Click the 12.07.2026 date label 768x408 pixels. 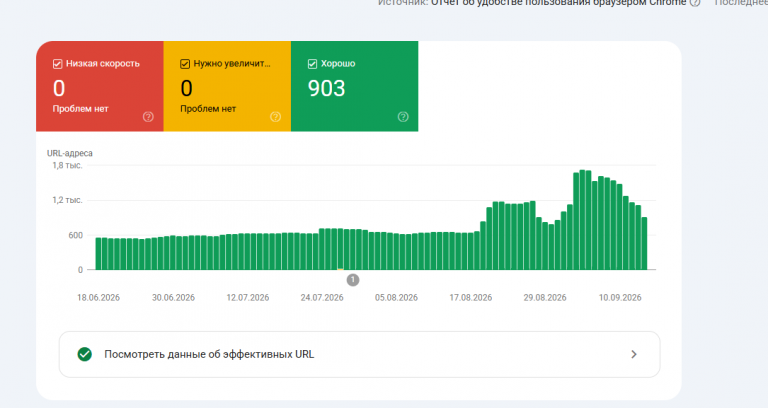[248, 297]
